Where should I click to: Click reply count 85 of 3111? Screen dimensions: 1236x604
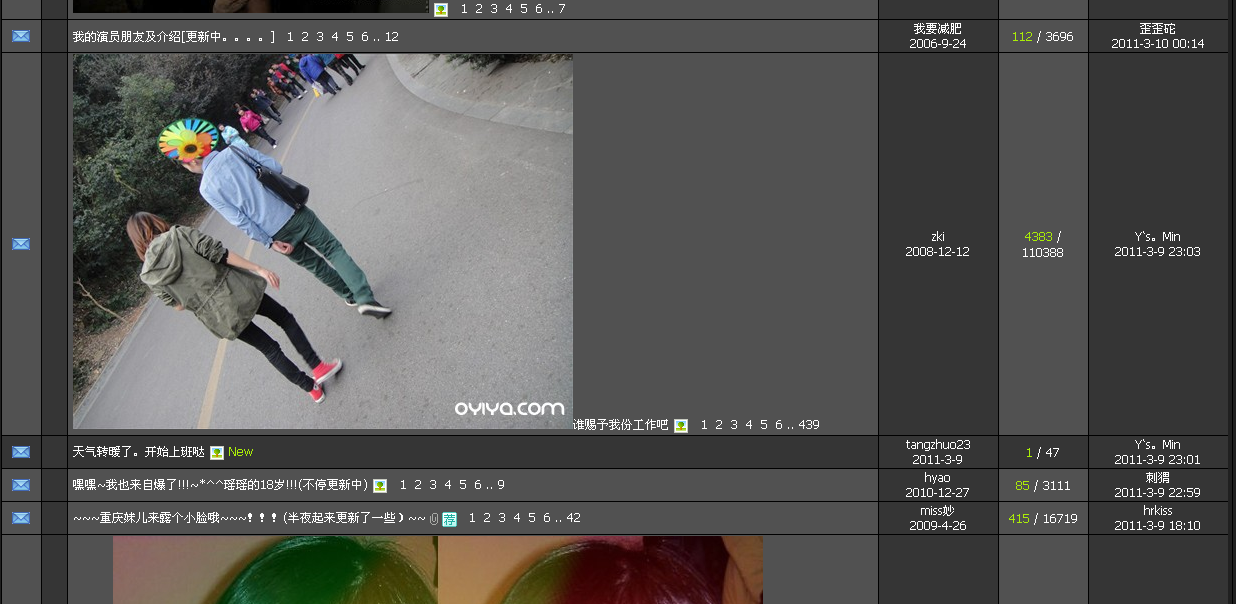tap(1022, 486)
